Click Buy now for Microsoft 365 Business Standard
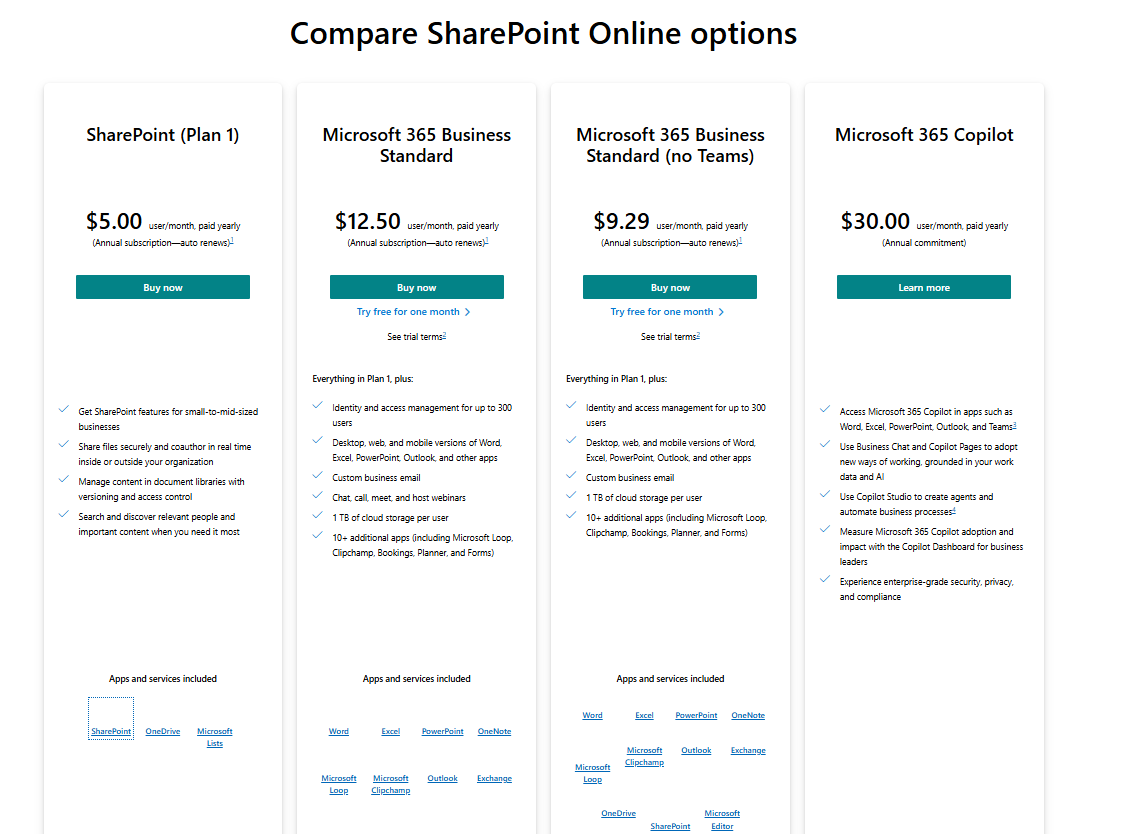 pyautogui.click(x=416, y=287)
